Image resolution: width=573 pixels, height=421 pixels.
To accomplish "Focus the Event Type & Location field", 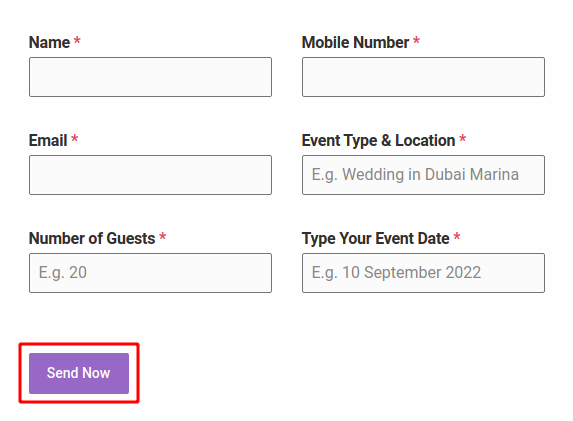I will point(423,175).
